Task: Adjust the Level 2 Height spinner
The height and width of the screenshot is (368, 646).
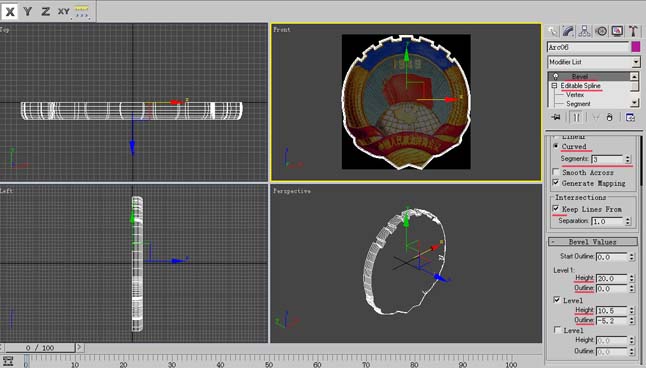Action: click(632, 310)
